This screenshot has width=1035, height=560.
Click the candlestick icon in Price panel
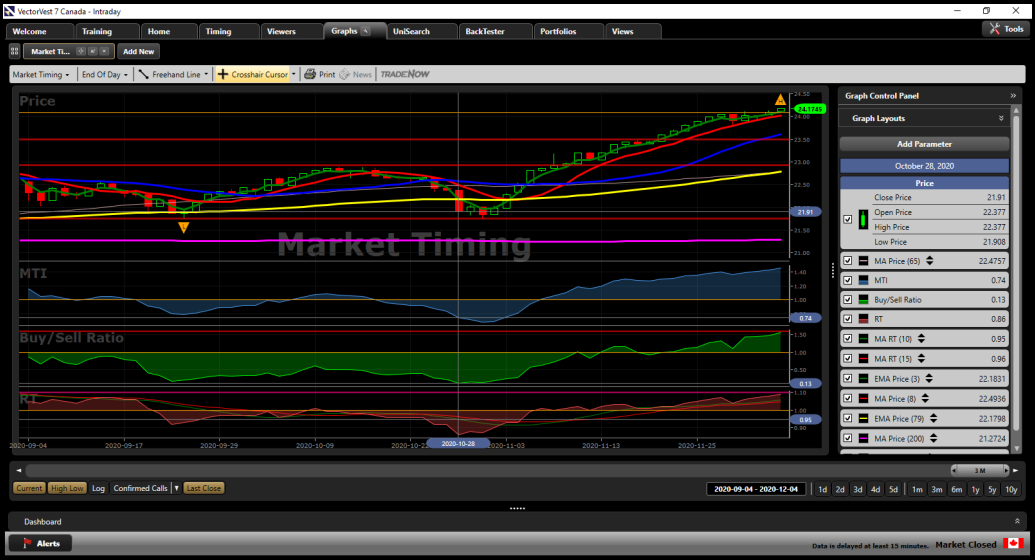pyautogui.click(x=863, y=220)
